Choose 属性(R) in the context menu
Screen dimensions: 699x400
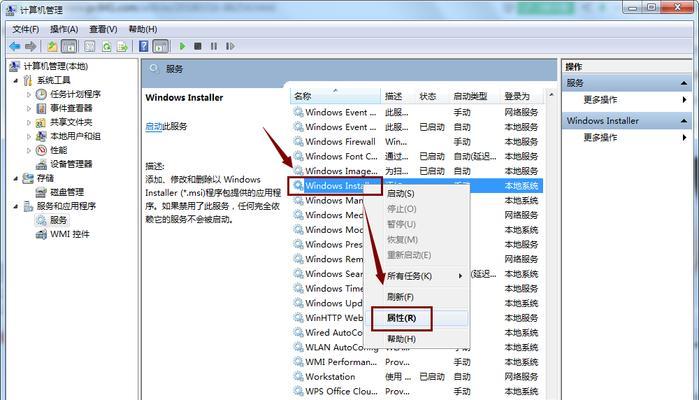(417, 318)
